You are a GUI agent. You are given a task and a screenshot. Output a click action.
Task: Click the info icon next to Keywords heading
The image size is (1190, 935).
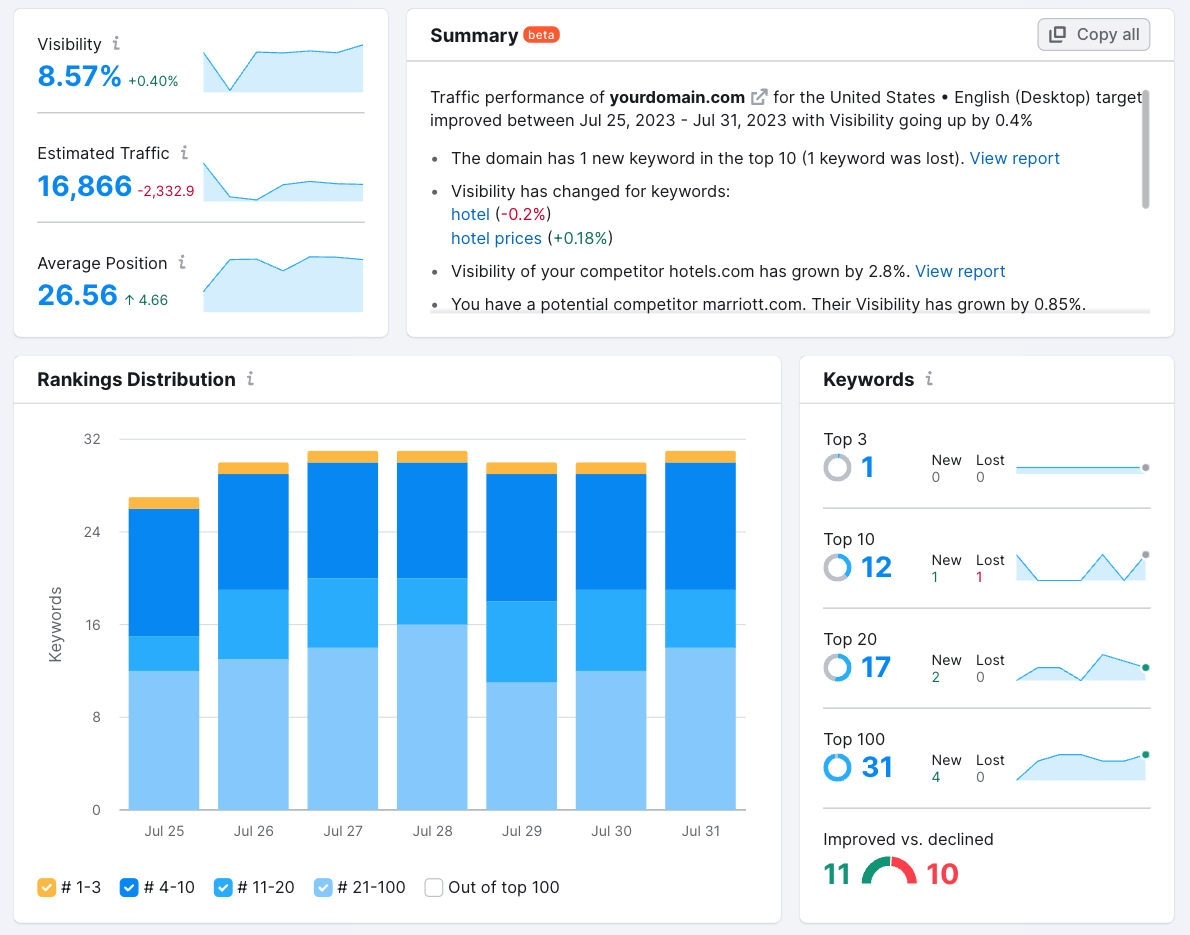929,380
